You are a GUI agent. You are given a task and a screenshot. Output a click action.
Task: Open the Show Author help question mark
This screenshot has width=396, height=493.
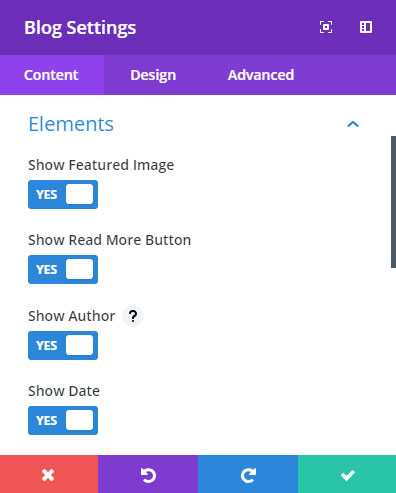(133, 316)
